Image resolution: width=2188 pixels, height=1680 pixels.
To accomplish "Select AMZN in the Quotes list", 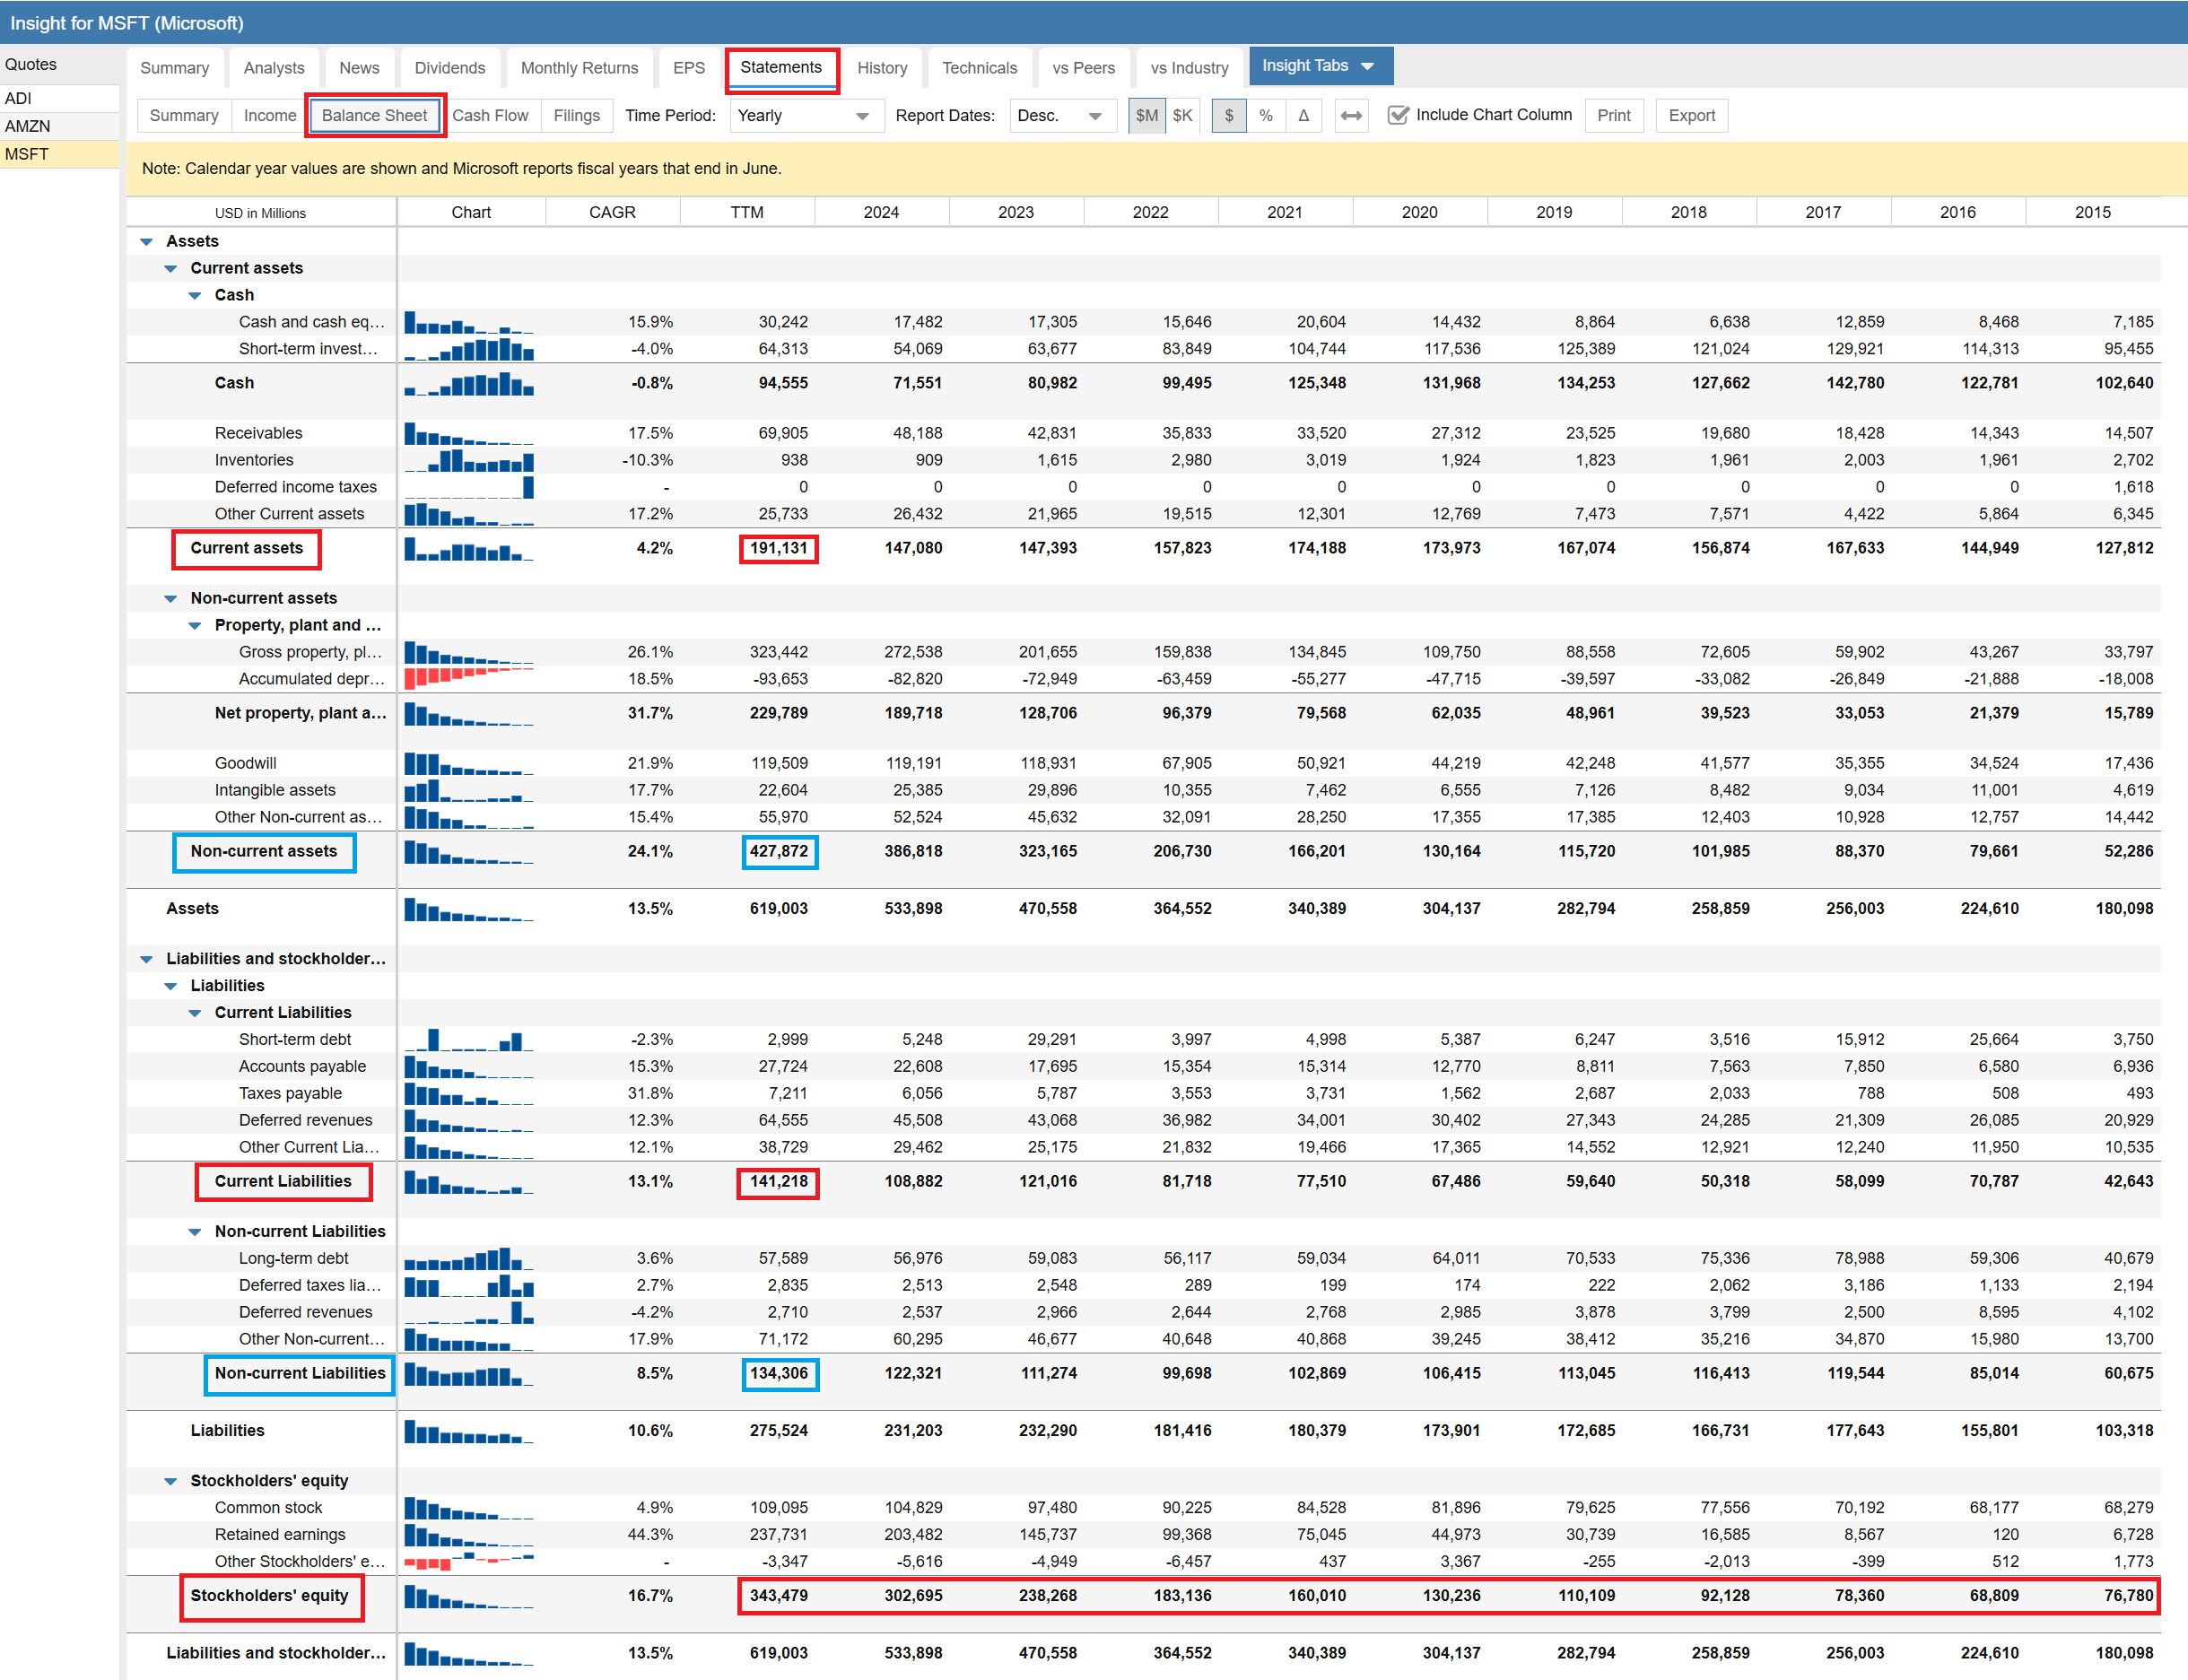I will (28, 126).
